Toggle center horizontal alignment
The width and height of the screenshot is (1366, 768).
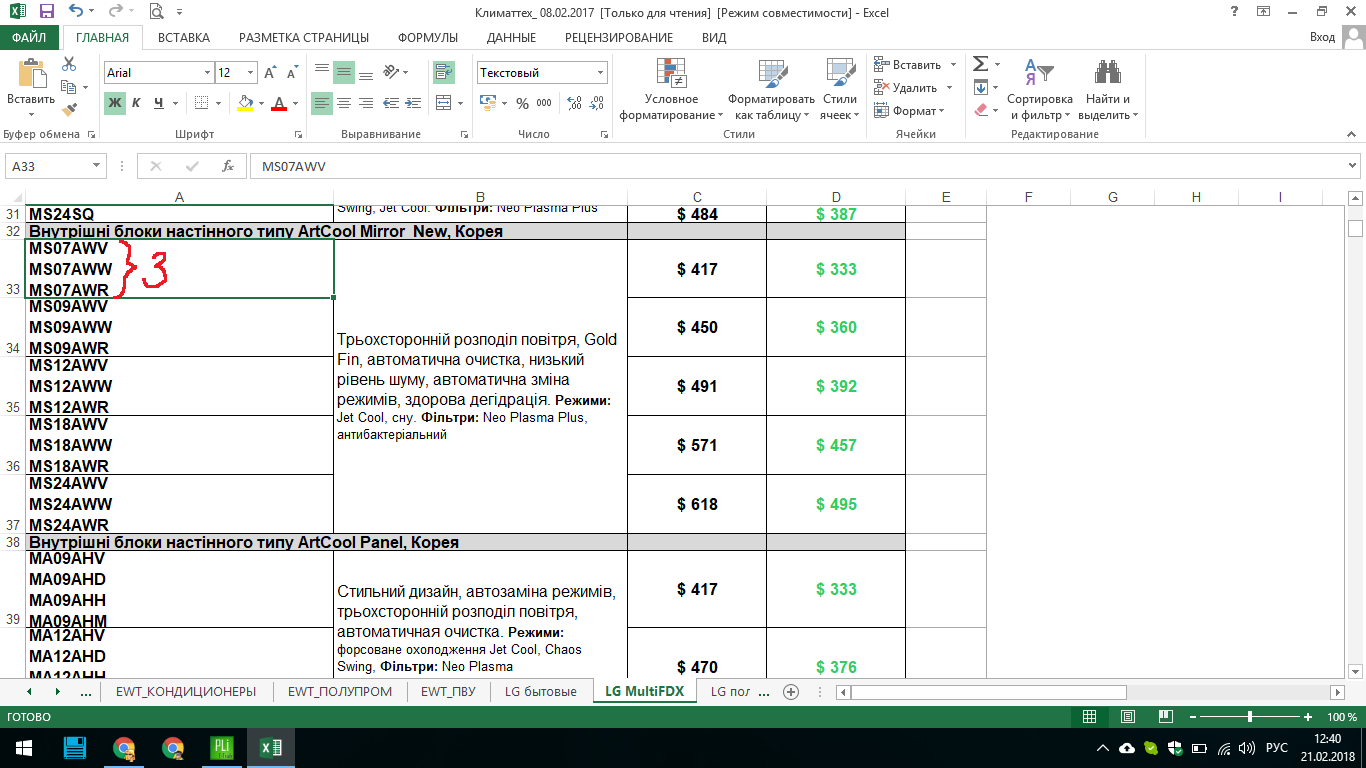click(x=344, y=103)
